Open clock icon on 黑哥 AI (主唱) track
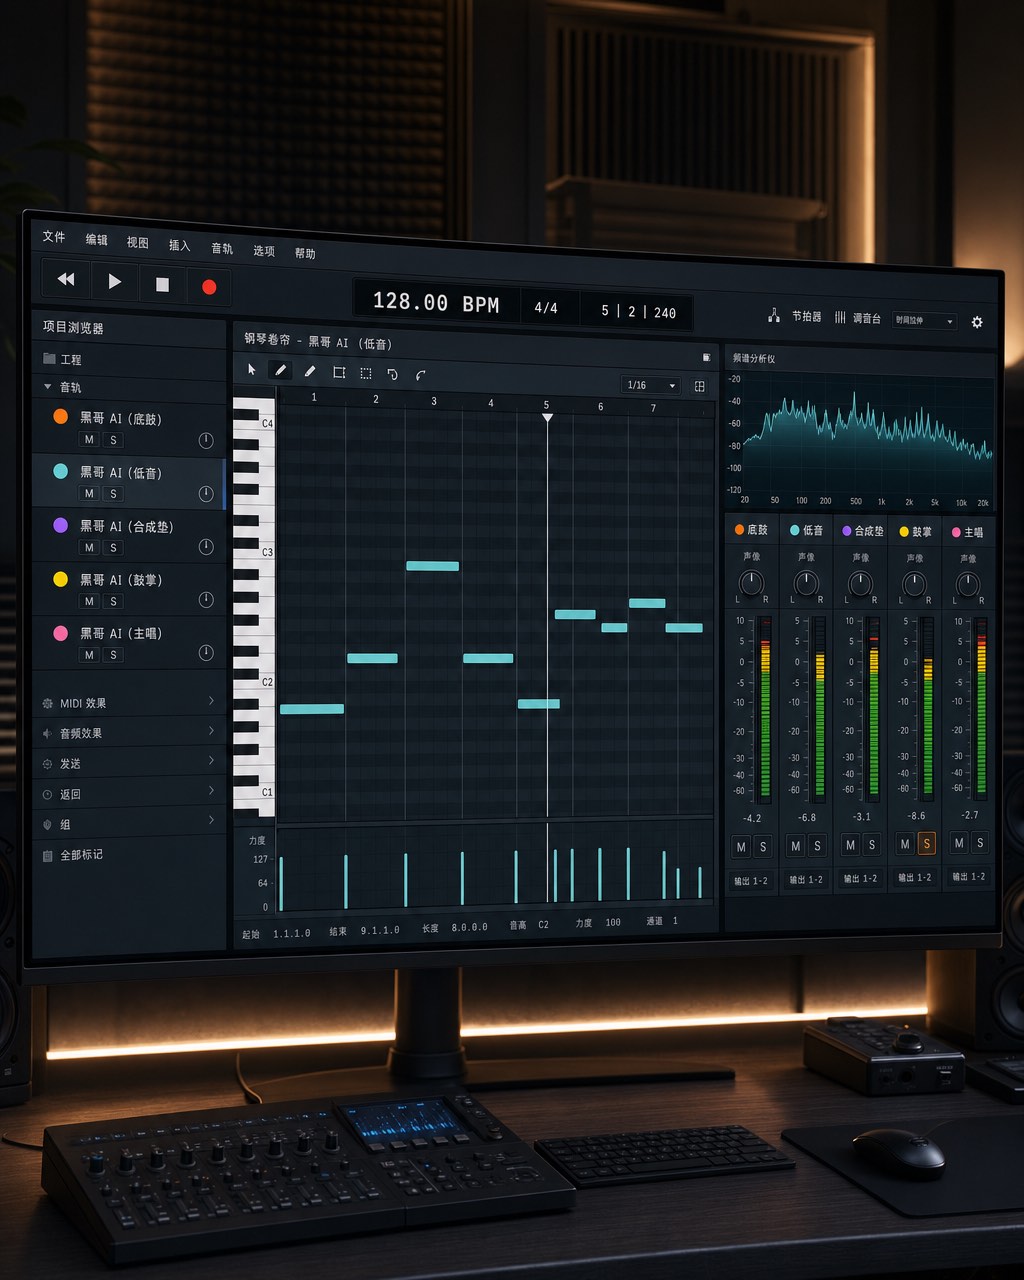1024x1280 pixels. click(x=206, y=652)
